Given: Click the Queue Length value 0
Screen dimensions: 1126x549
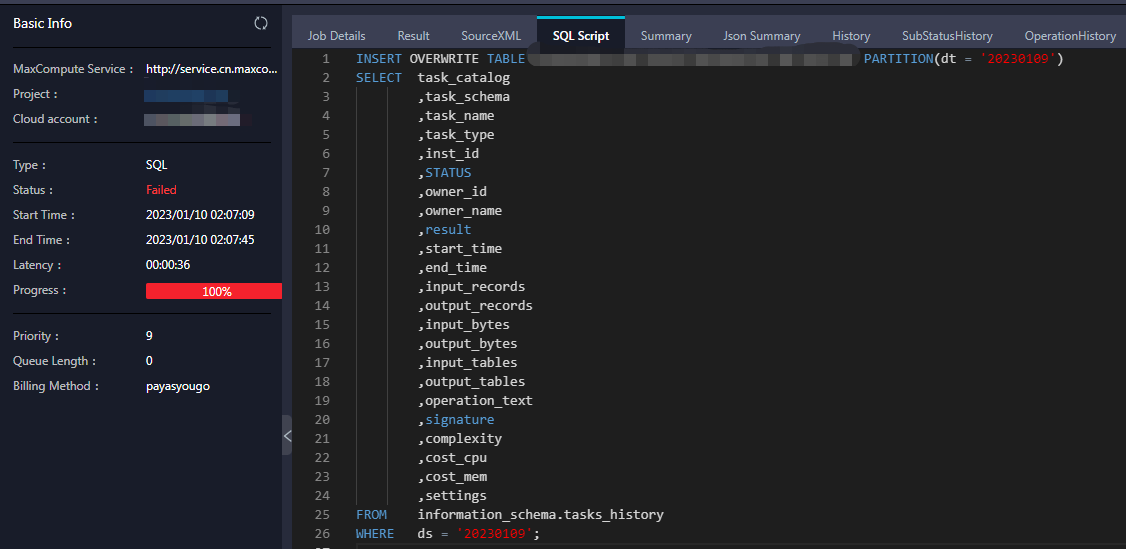Looking at the screenshot, I should point(149,361).
